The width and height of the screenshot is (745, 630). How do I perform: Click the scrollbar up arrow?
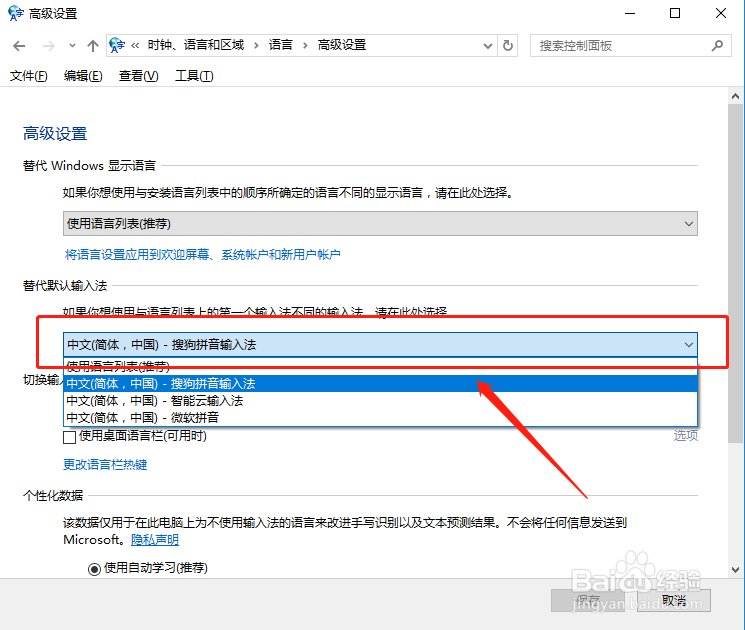point(735,96)
